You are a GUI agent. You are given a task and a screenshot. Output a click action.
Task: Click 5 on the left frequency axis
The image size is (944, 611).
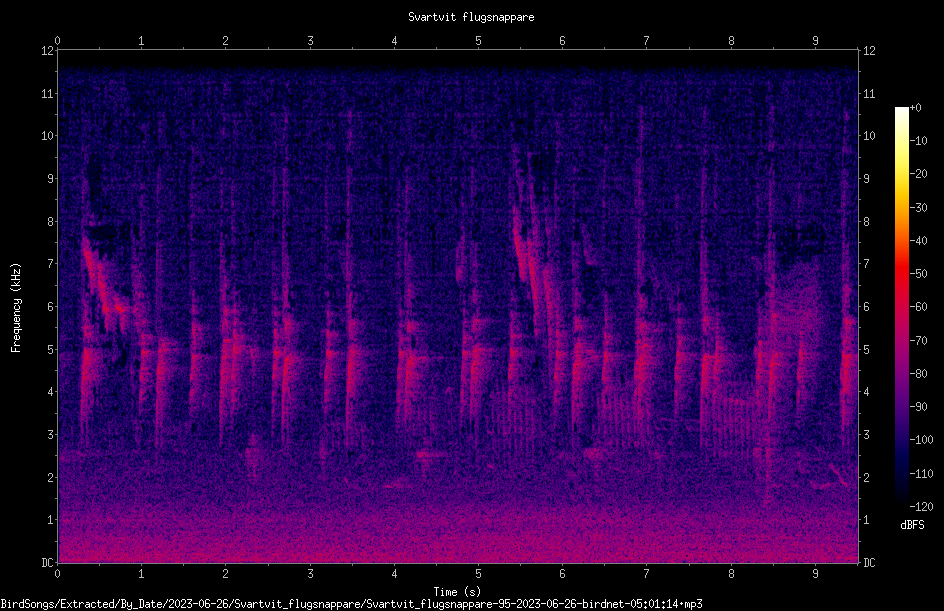click(51, 349)
